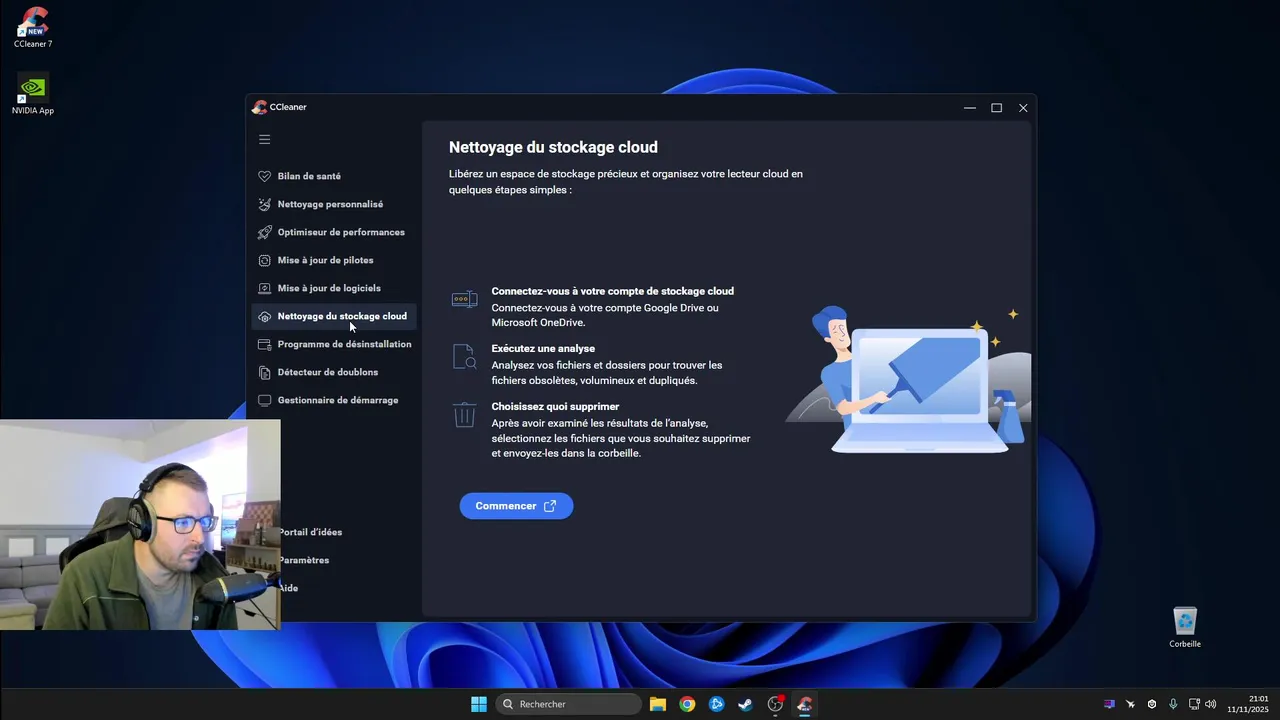Click the 'Choisissez quoi supprimer' step text

click(555, 407)
